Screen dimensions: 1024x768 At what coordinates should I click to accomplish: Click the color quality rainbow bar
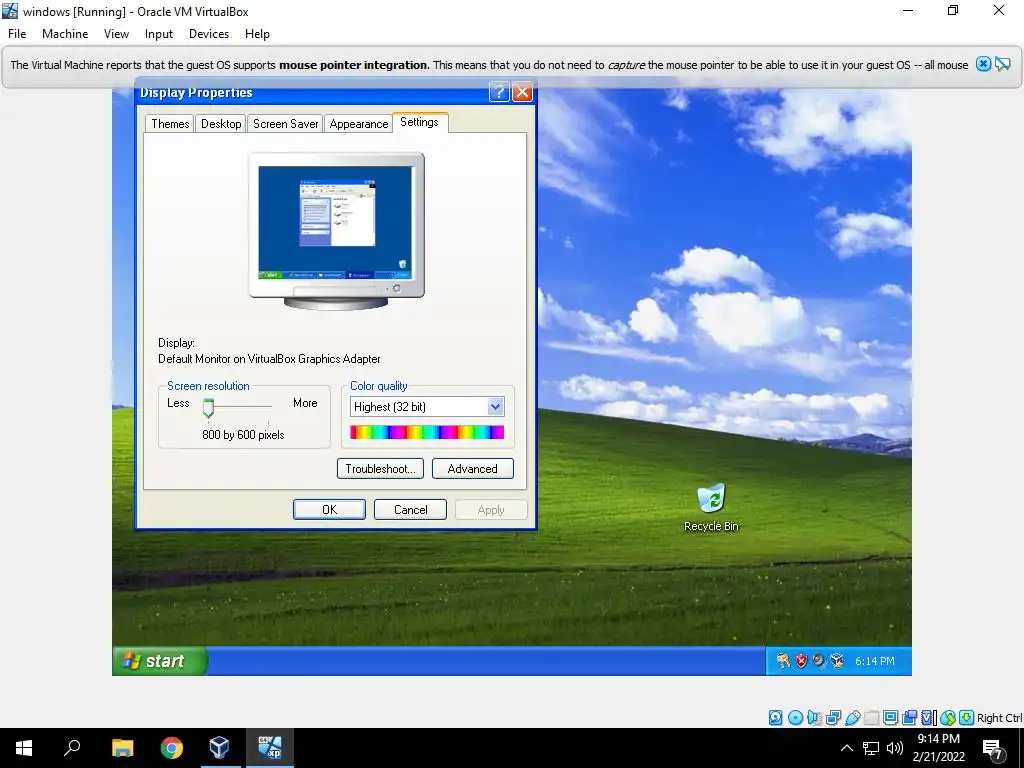(x=427, y=432)
